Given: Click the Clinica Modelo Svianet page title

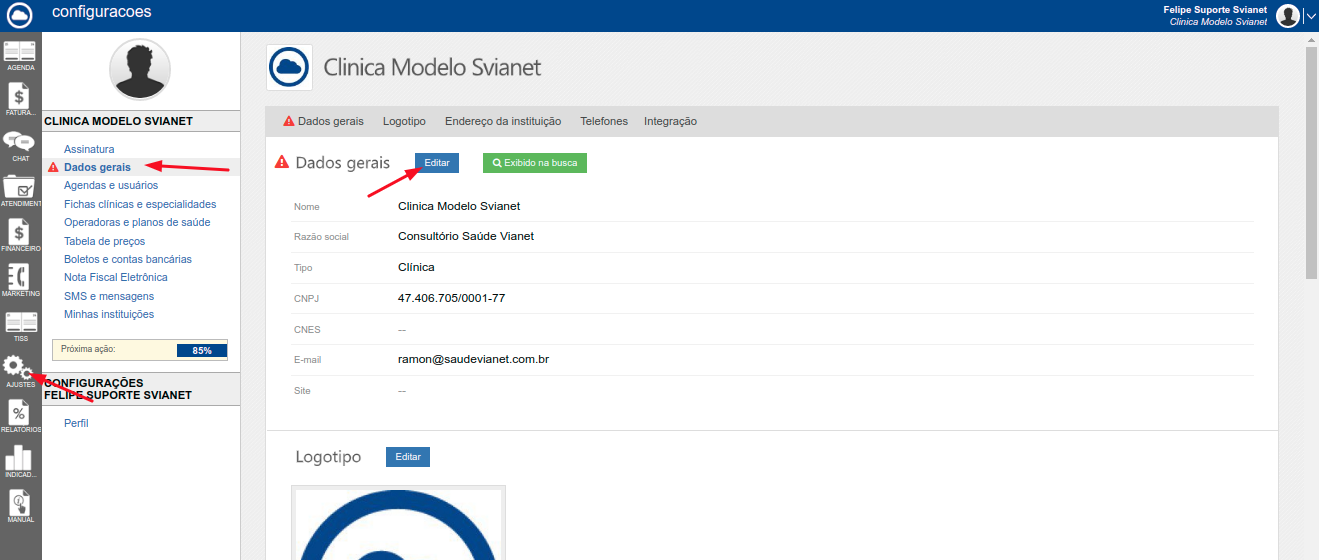Looking at the screenshot, I should 432,67.
